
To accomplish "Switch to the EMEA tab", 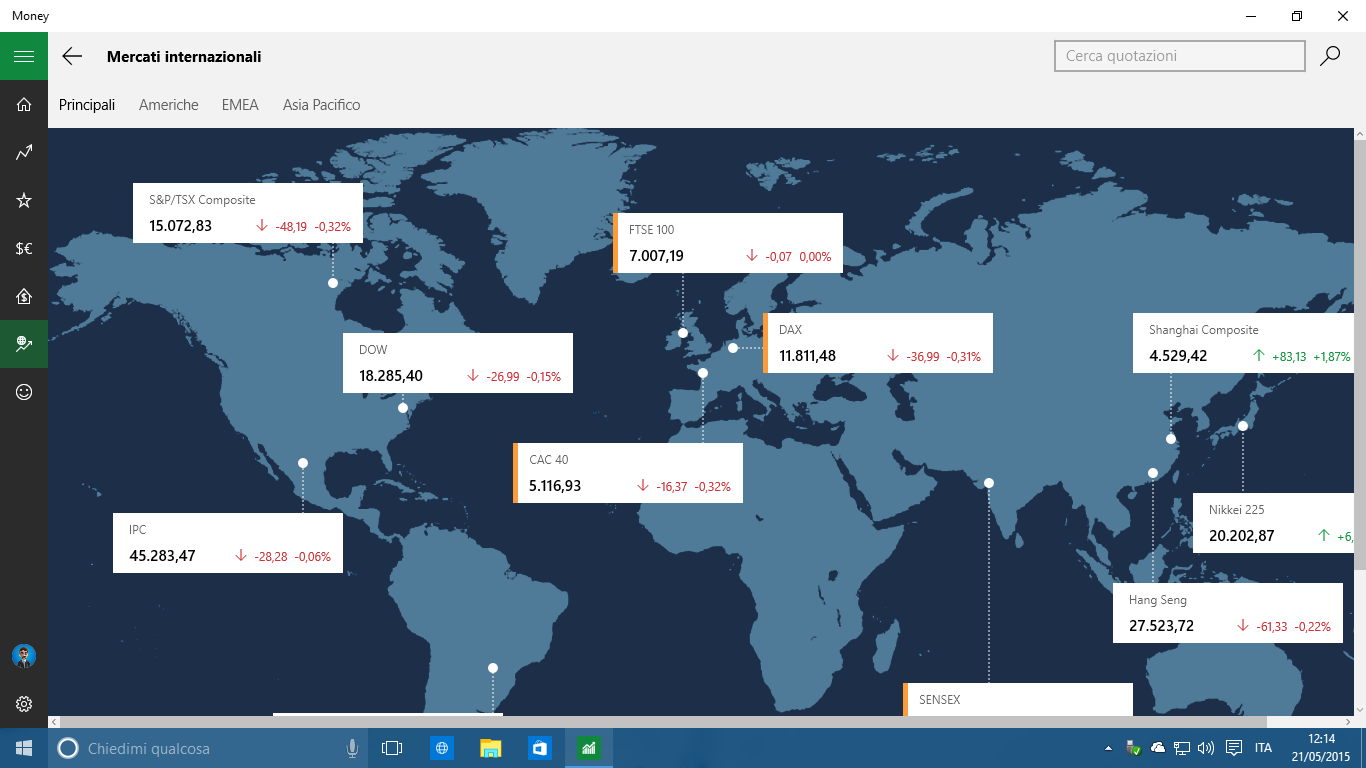I will click(240, 105).
